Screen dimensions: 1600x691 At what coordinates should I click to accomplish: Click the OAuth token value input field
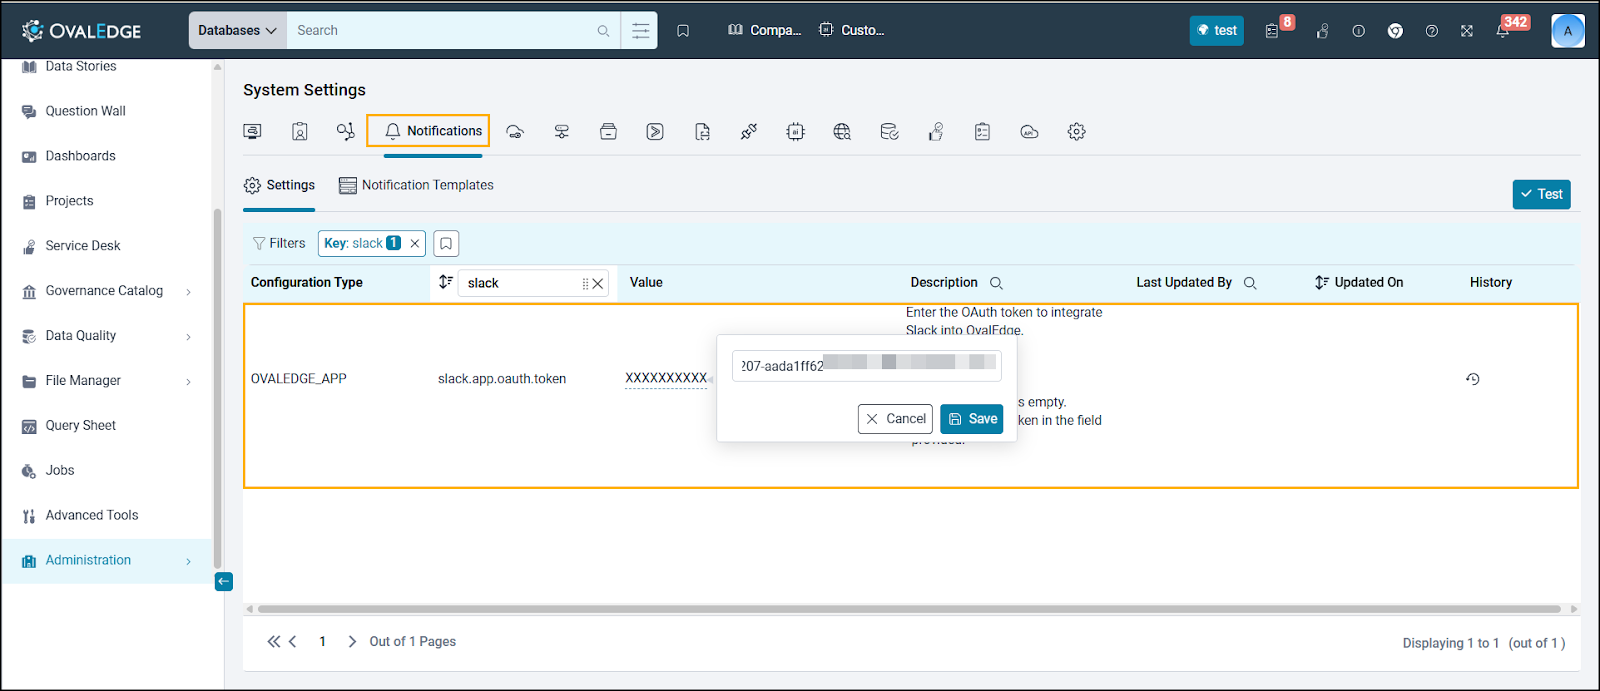(x=866, y=366)
